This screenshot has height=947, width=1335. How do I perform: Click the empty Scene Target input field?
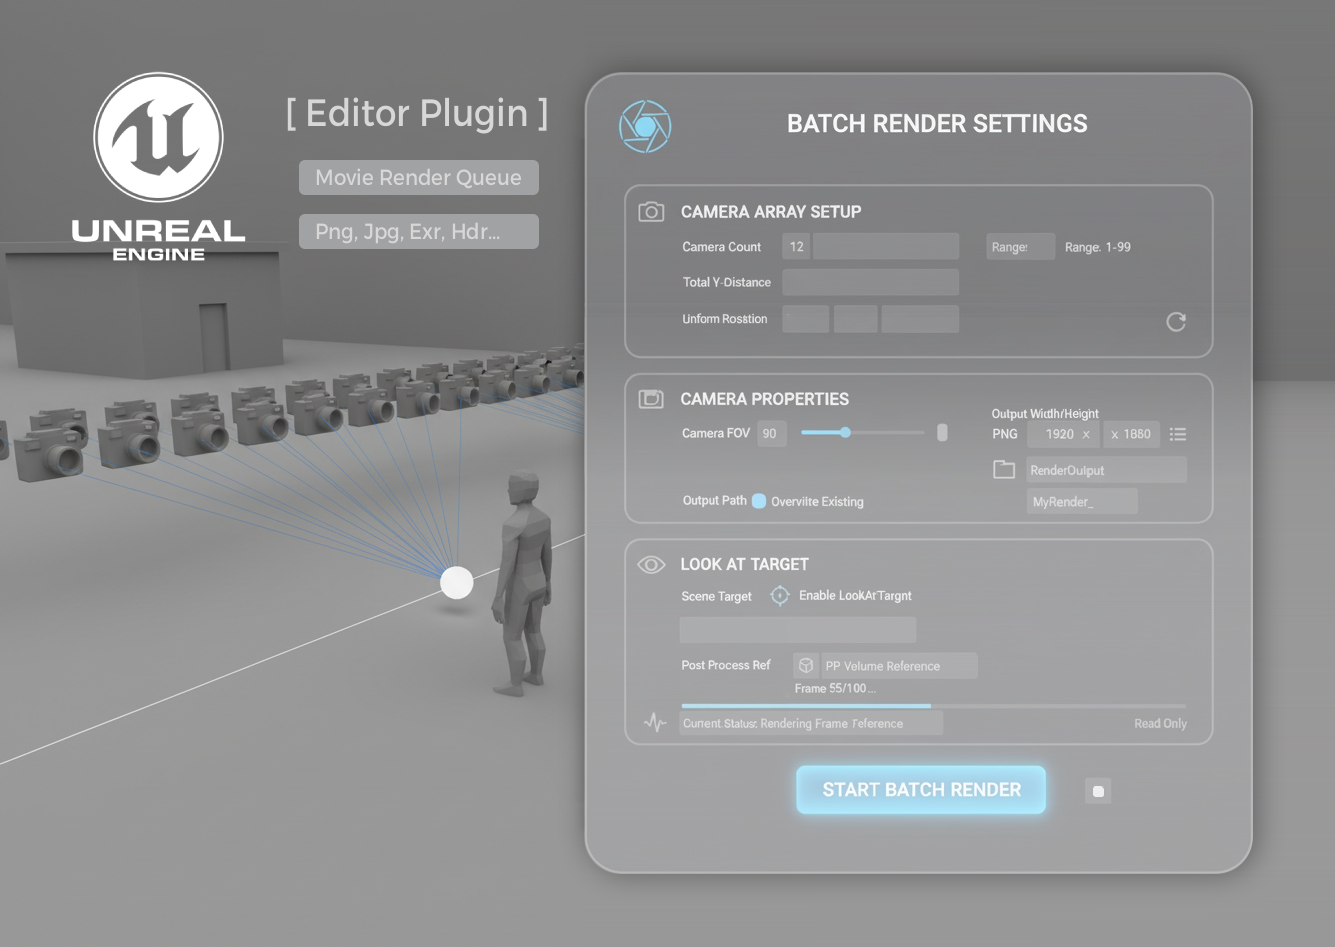tap(797, 630)
